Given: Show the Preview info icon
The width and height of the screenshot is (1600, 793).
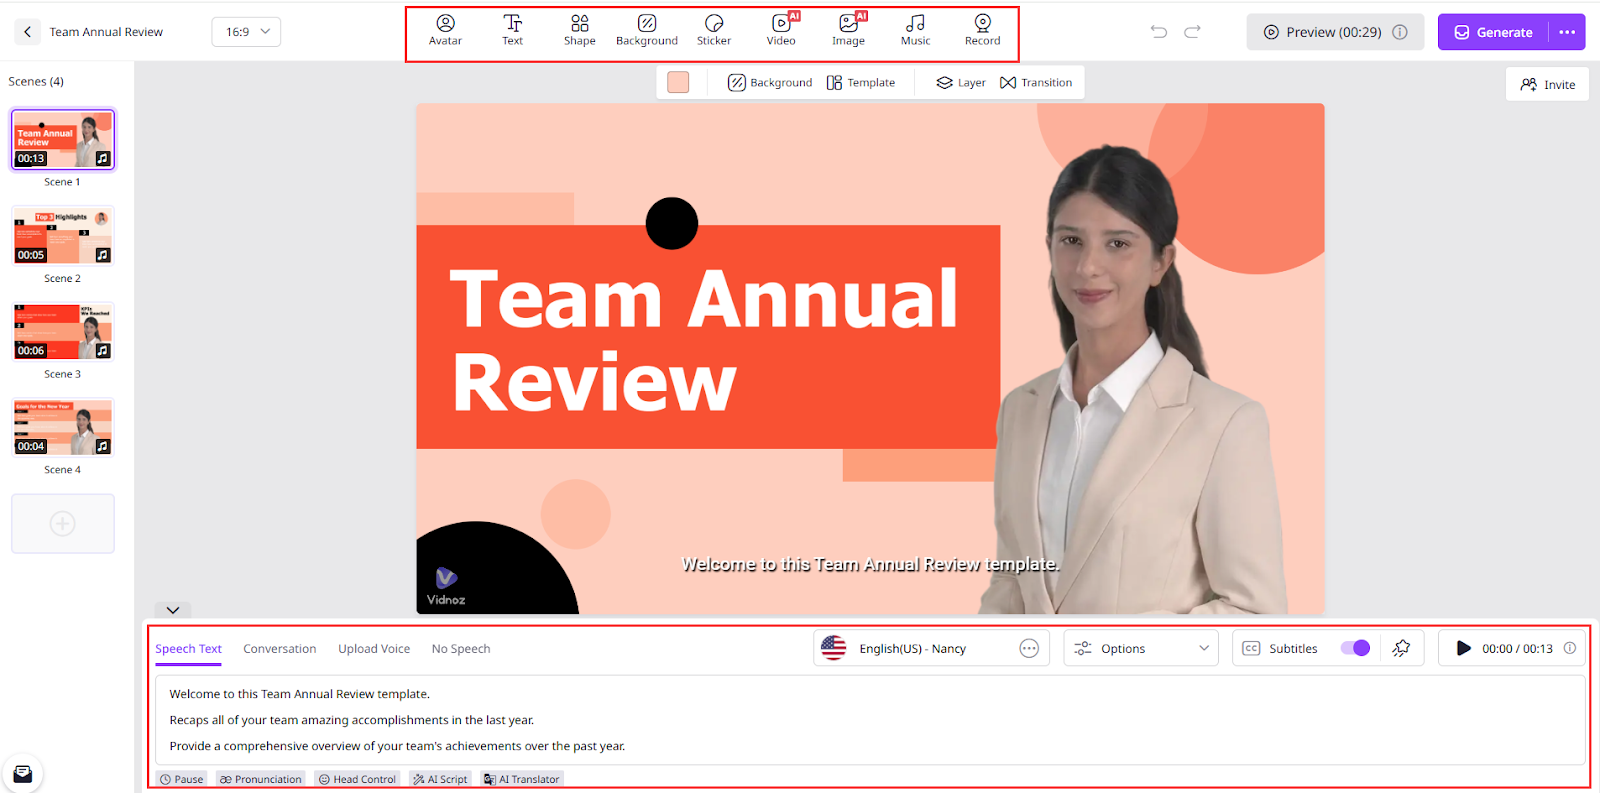Looking at the screenshot, I should click(x=1400, y=32).
